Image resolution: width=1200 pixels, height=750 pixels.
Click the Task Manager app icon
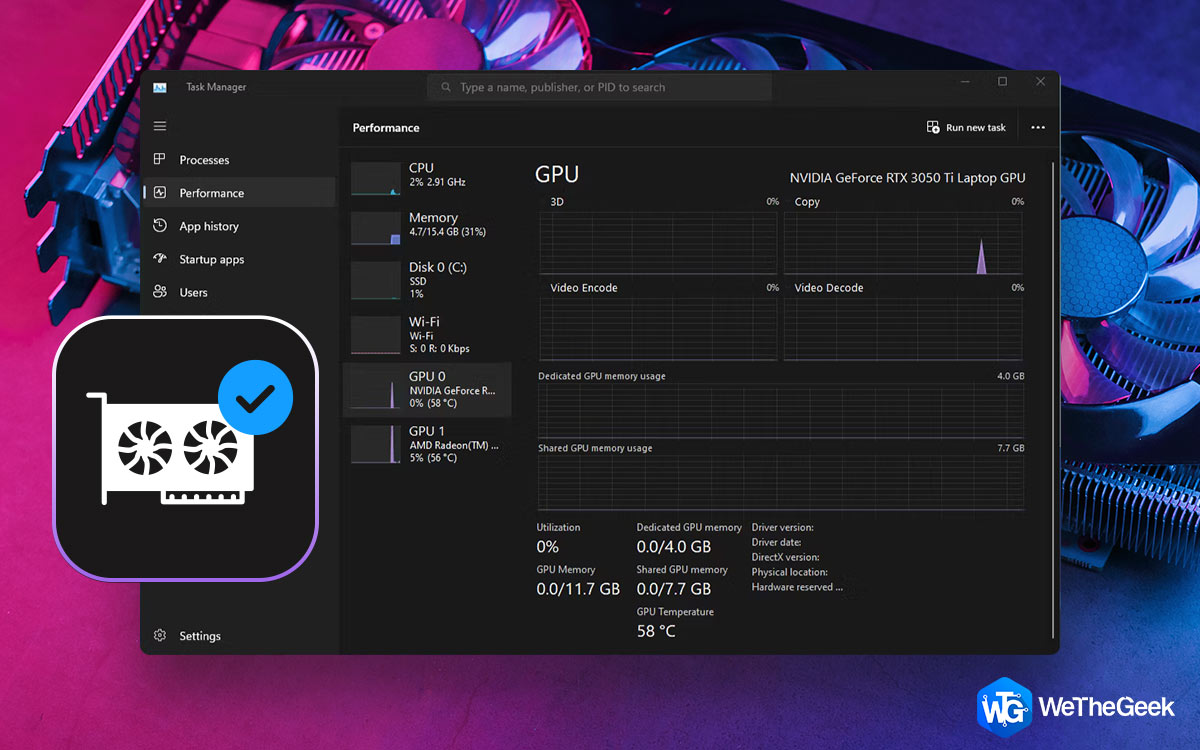[x=160, y=87]
